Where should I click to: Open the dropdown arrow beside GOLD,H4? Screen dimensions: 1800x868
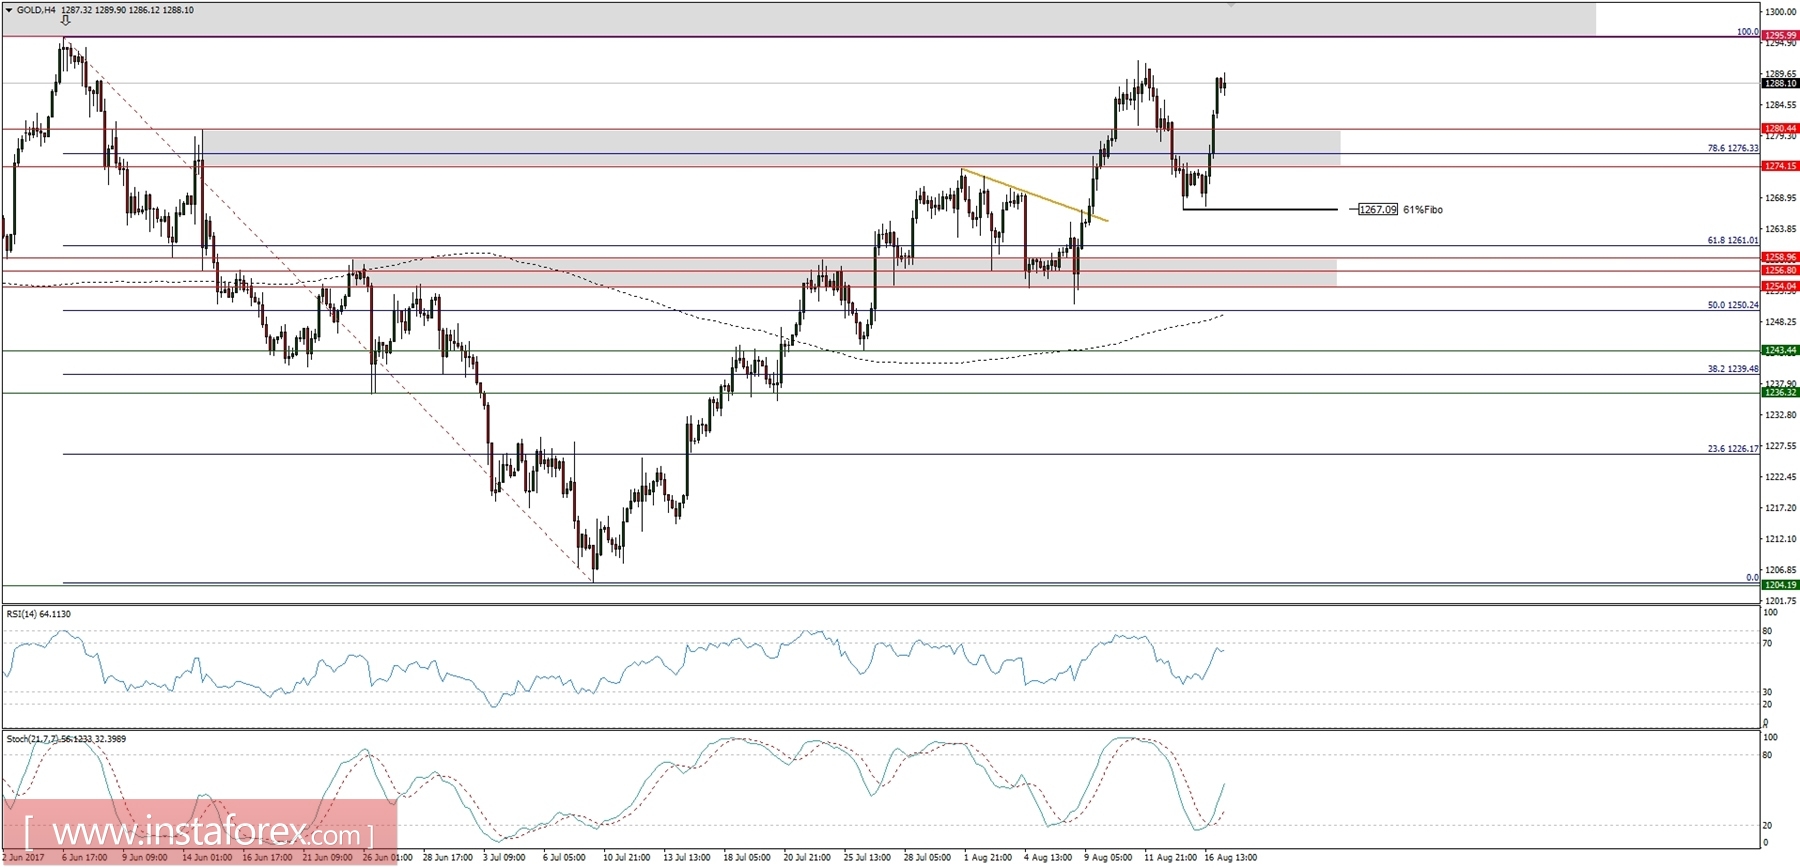9,9
